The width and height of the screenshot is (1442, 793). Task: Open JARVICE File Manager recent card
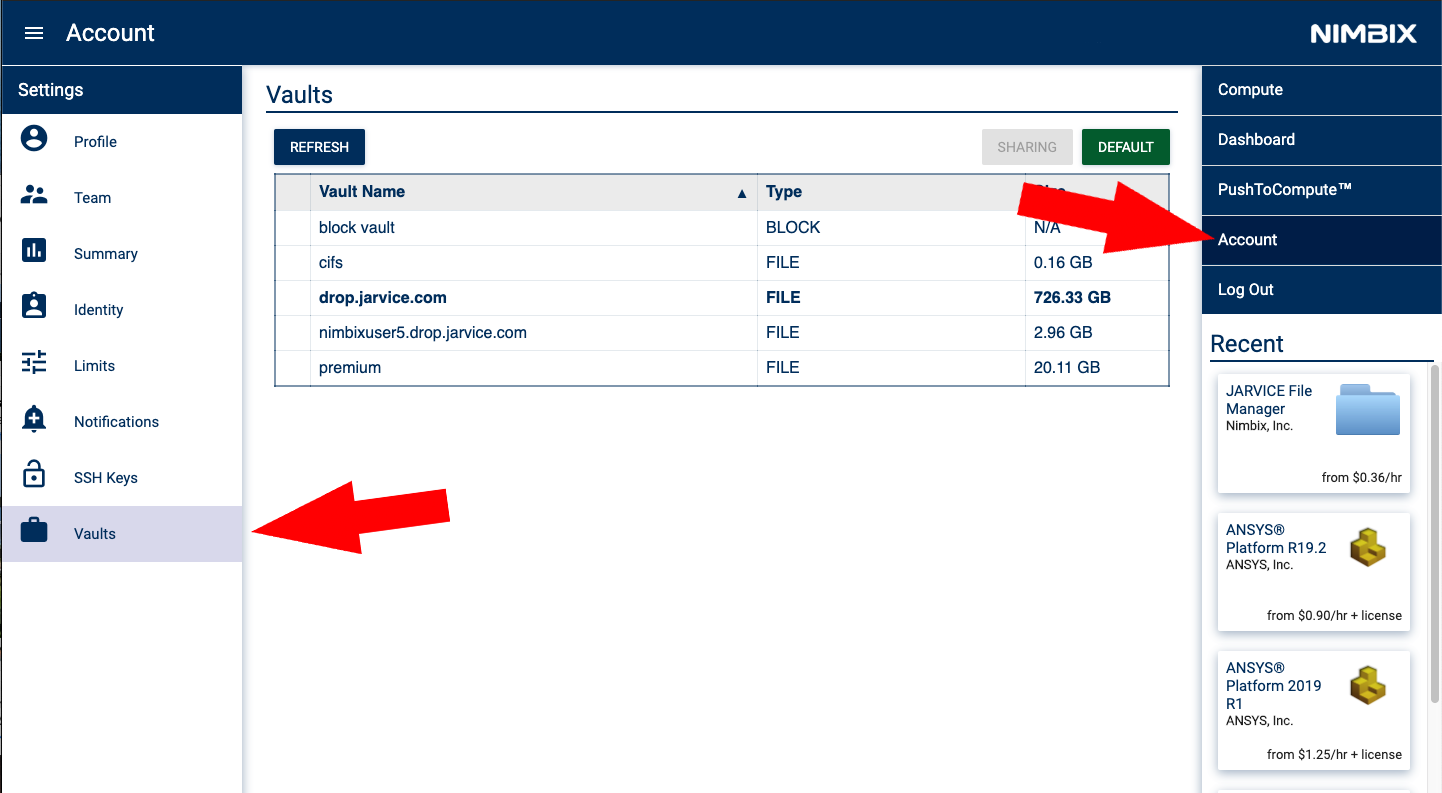coord(1314,433)
